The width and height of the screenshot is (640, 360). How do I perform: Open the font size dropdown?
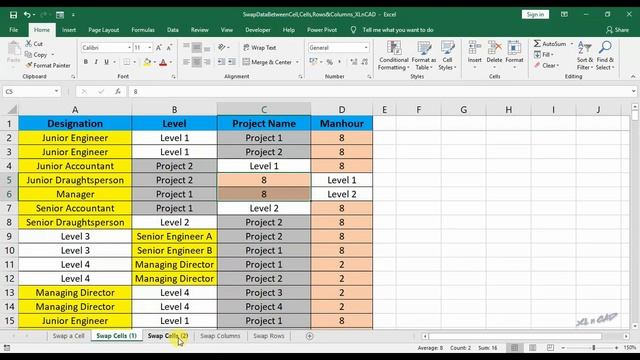pos(150,48)
